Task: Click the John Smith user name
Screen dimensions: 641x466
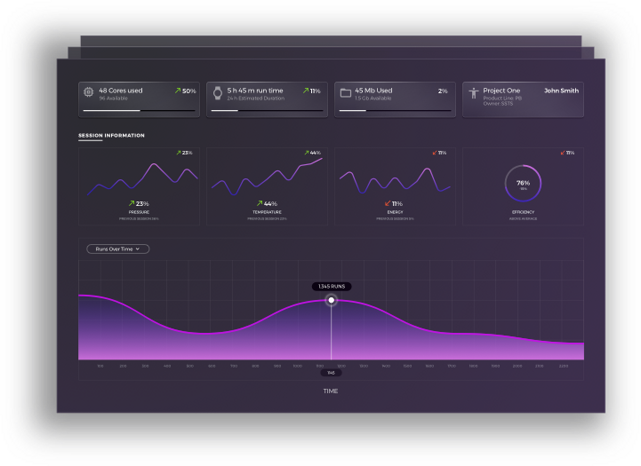Action: pos(560,90)
